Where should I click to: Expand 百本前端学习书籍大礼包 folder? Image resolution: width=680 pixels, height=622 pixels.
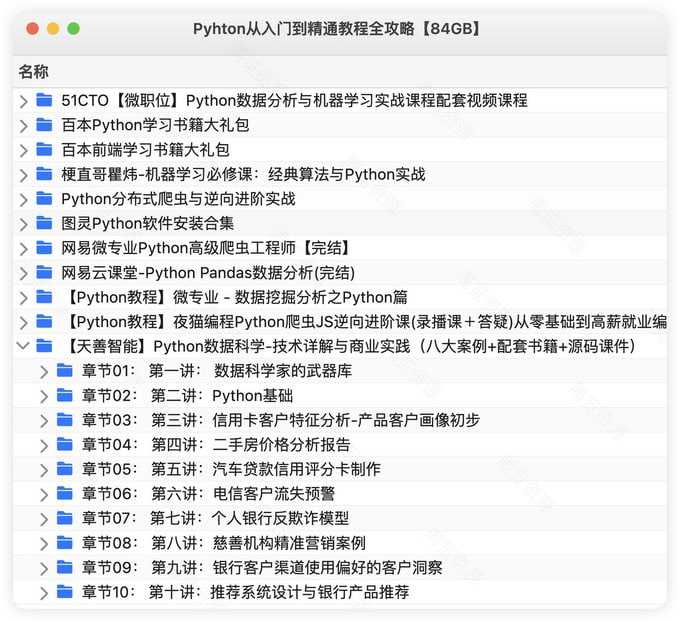(x=23, y=151)
